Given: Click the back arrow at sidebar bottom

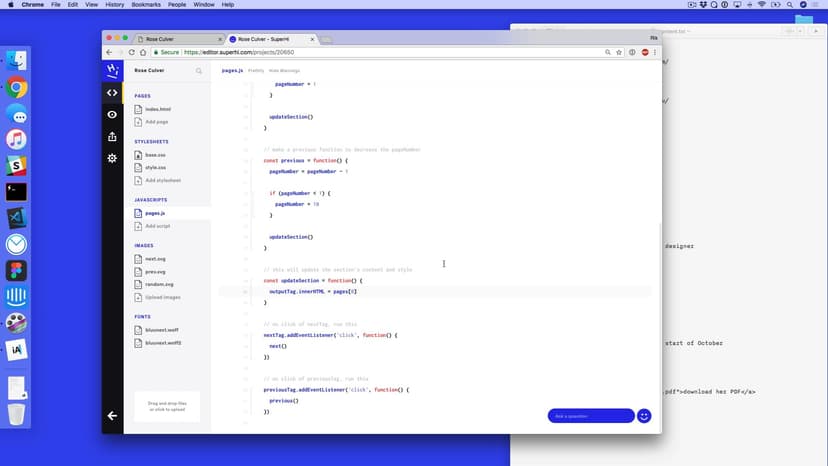Looking at the screenshot, I should [x=112, y=415].
